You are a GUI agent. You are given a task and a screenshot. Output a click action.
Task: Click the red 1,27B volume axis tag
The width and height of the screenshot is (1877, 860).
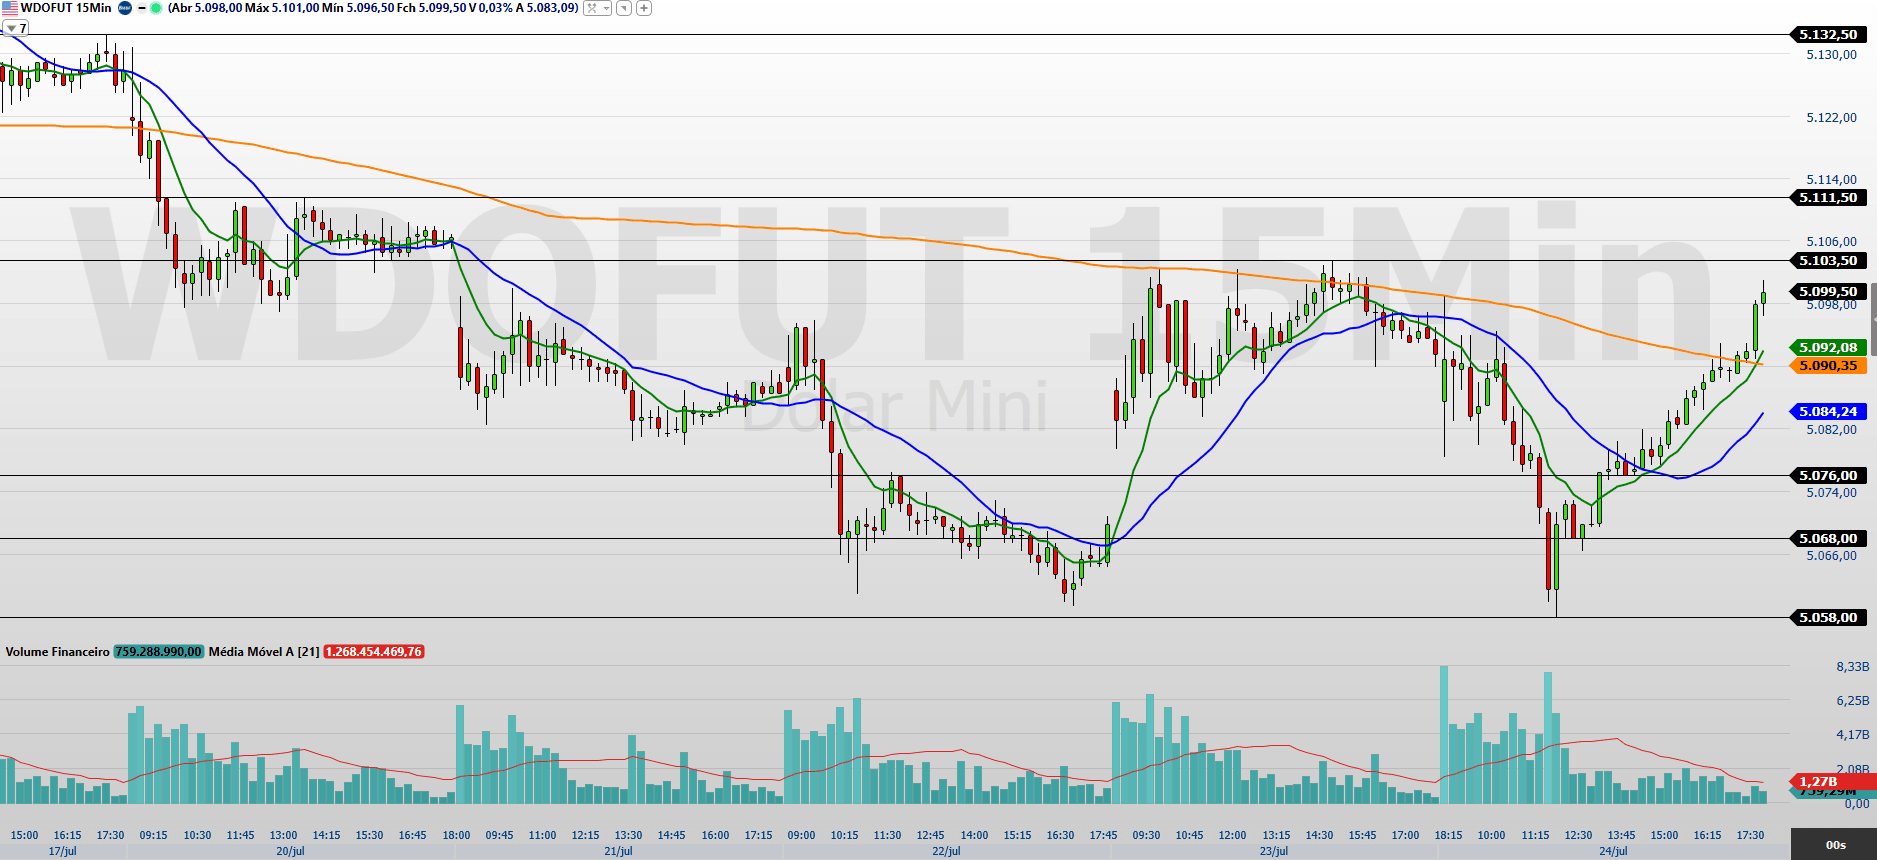[1832, 781]
